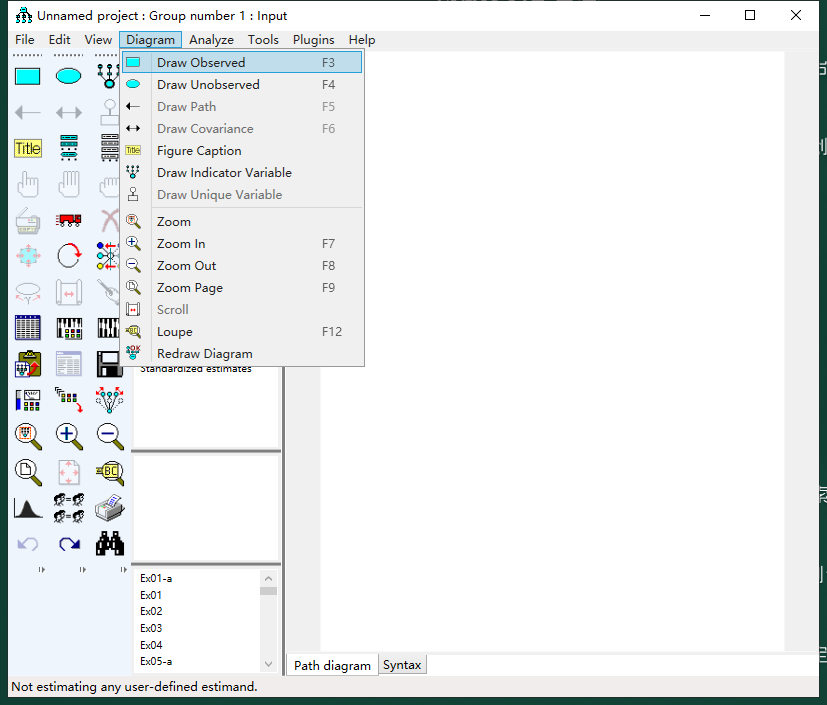
Task: Click the redo arrow toolbar icon
Action: 69,544
